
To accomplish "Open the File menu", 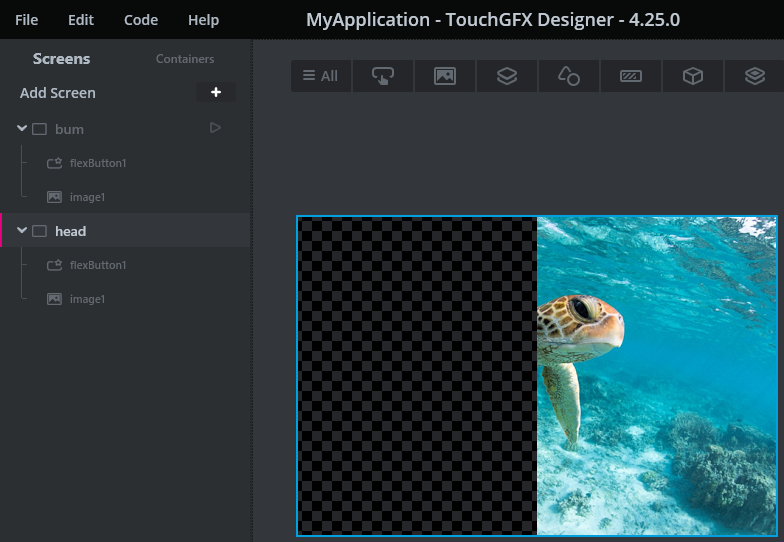I will [27, 20].
